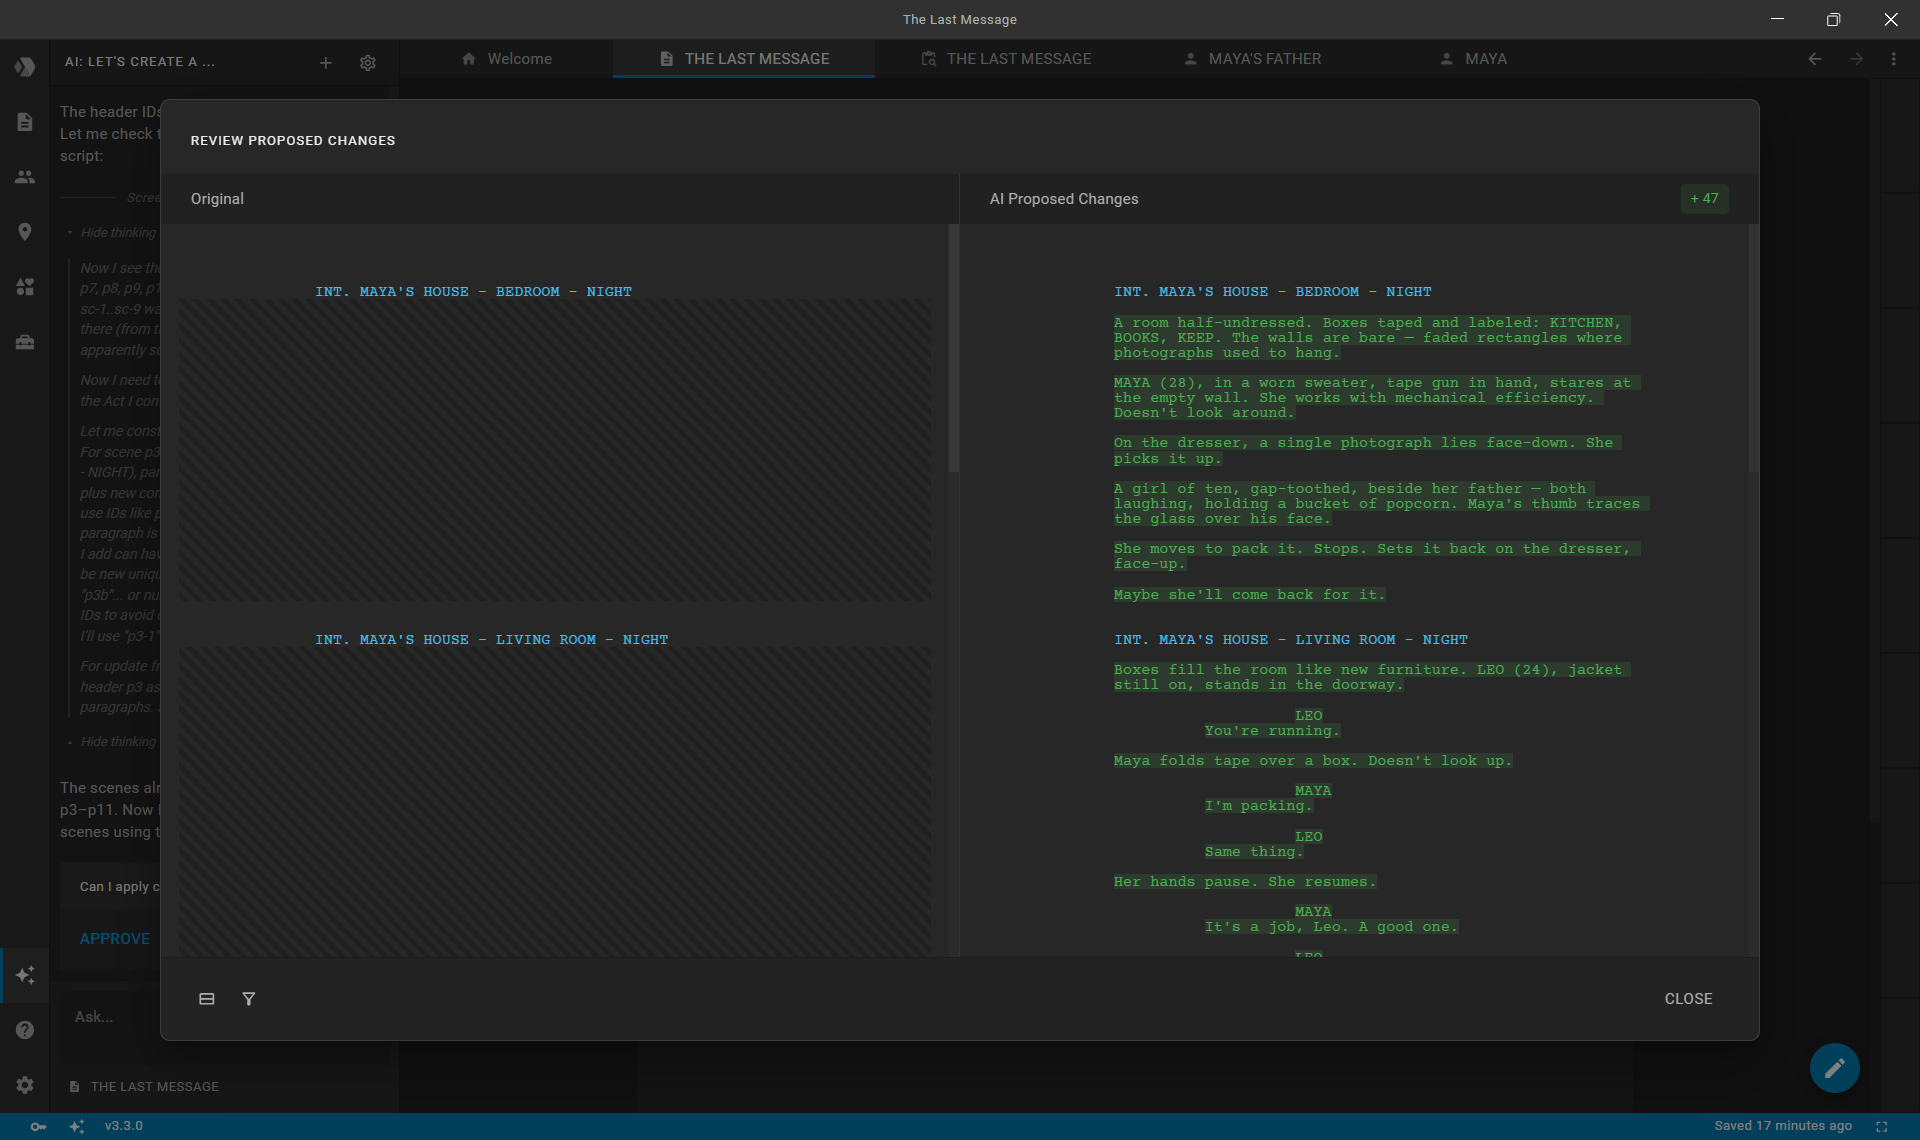The width and height of the screenshot is (1920, 1140).
Task: Click the dialogue "It's a job, Leo. A good one."
Action: coord(1331,927)
